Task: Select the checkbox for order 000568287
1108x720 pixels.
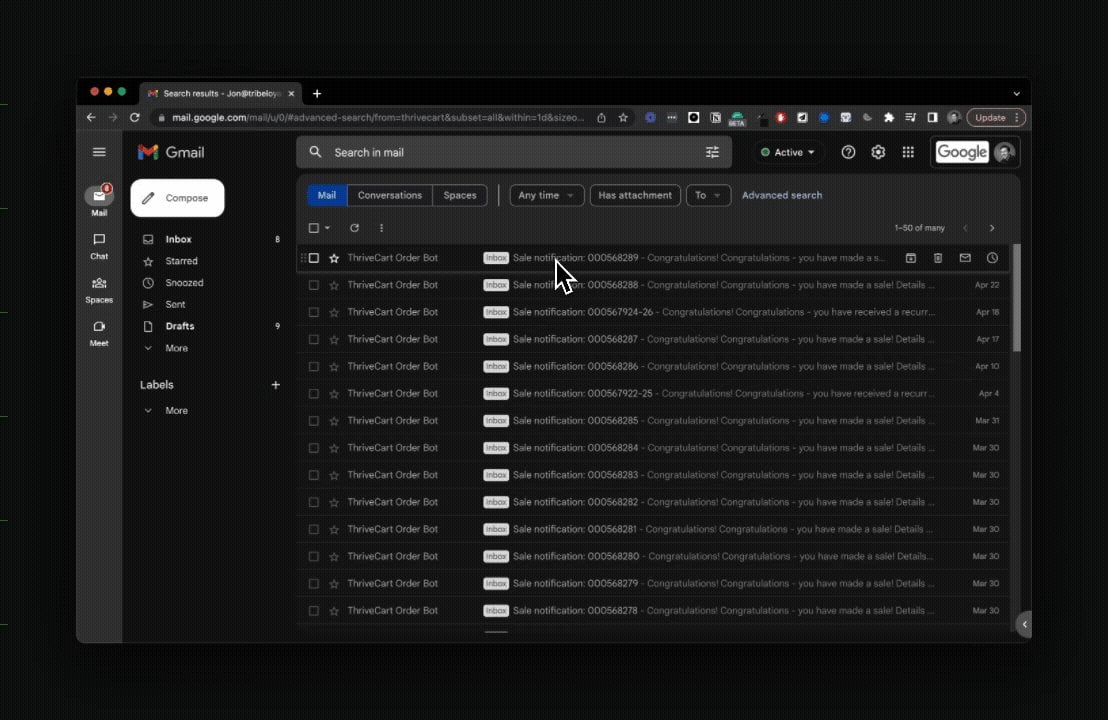Action: [314, 339]
